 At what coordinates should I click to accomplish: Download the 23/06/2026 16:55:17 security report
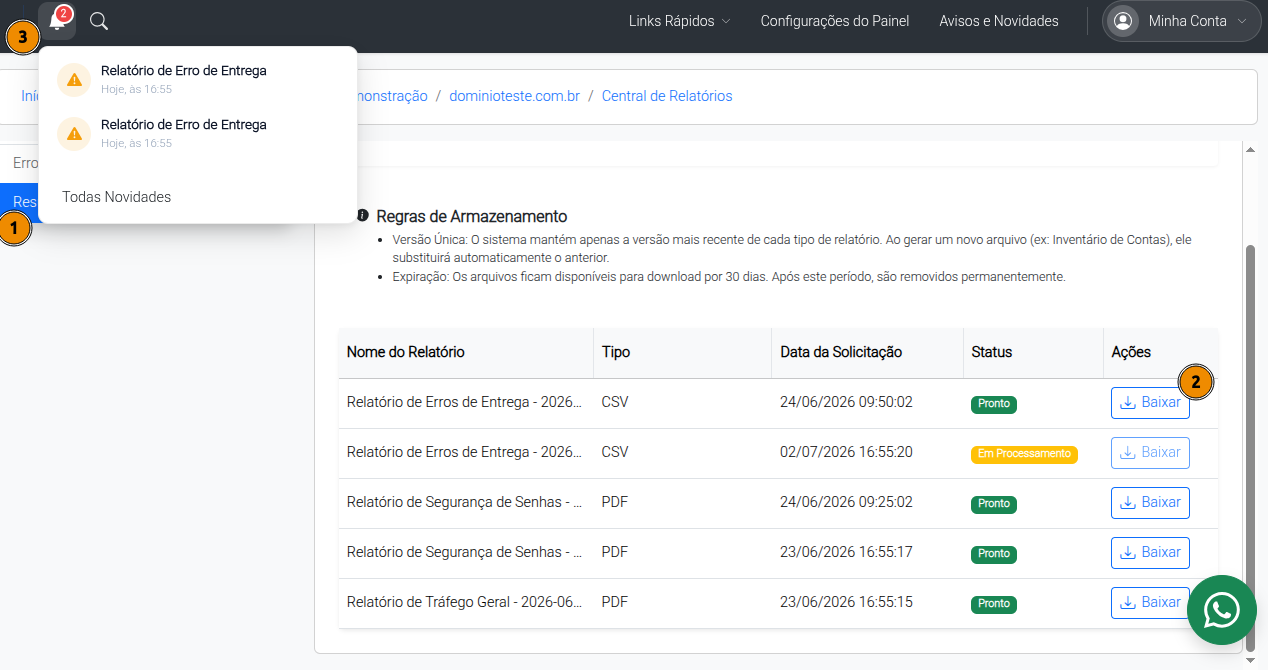(x=1150, y=553)
